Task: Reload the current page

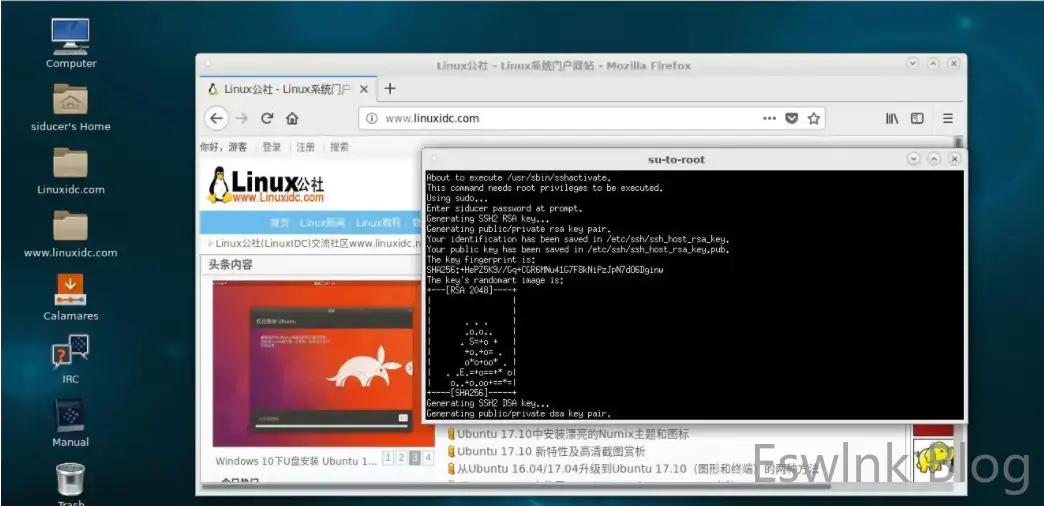Action: point(267,118)
